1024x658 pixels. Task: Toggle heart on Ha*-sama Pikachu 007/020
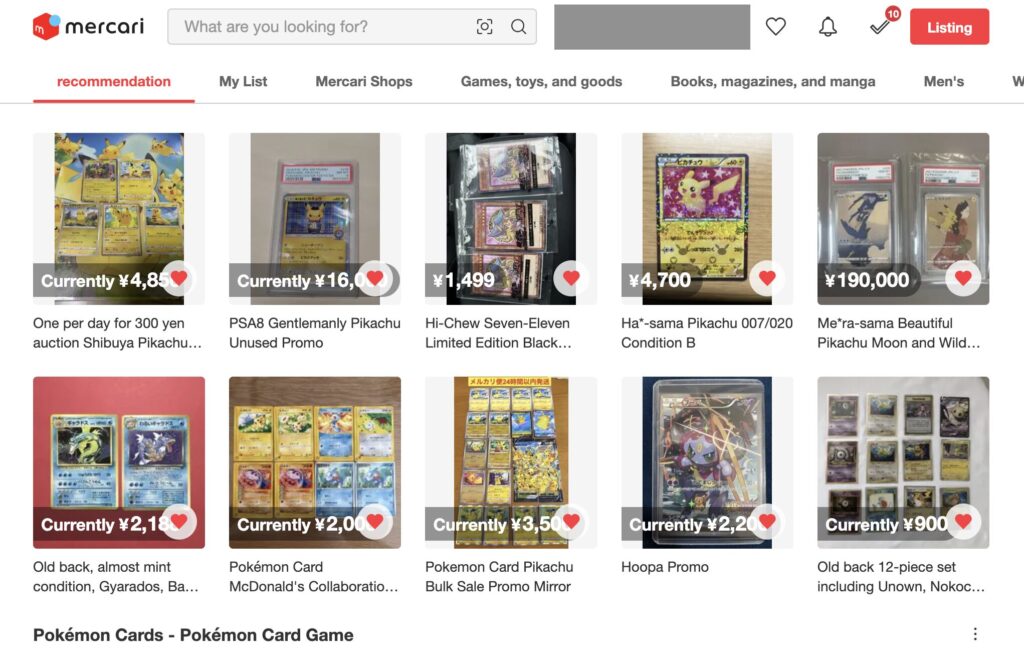pos(767,278)
